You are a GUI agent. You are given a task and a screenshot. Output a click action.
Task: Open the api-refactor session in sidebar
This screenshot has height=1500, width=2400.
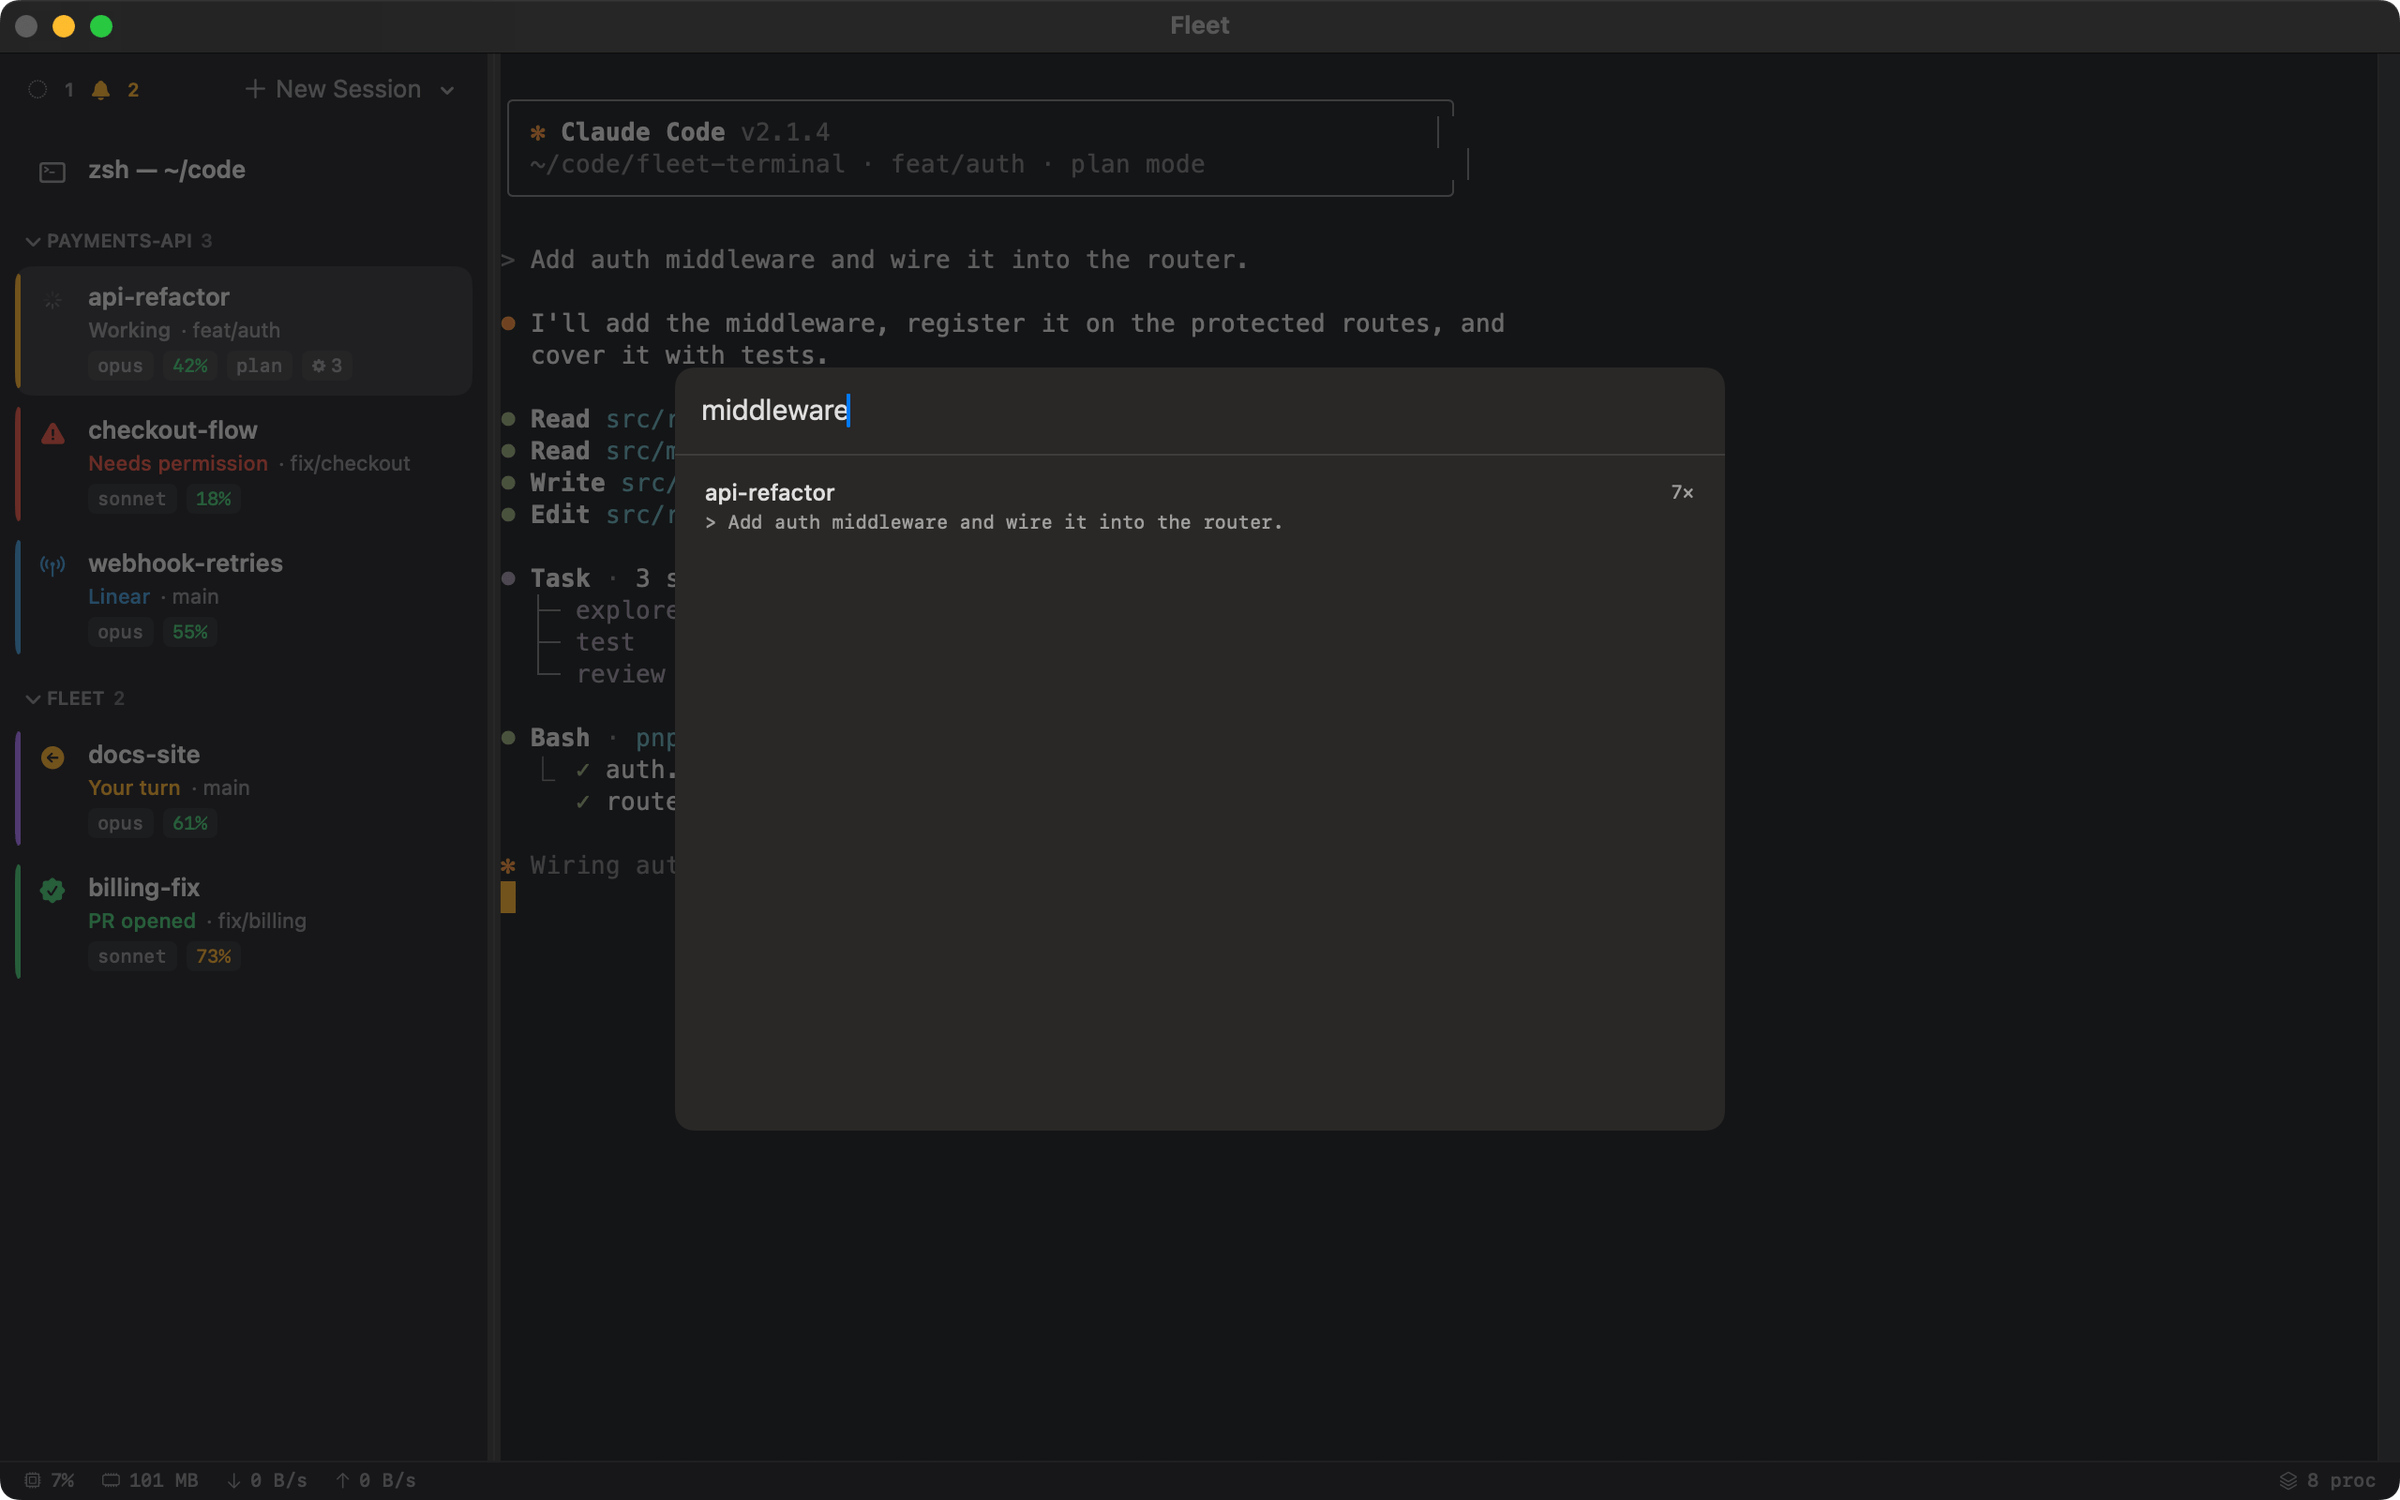coord(244,330)
